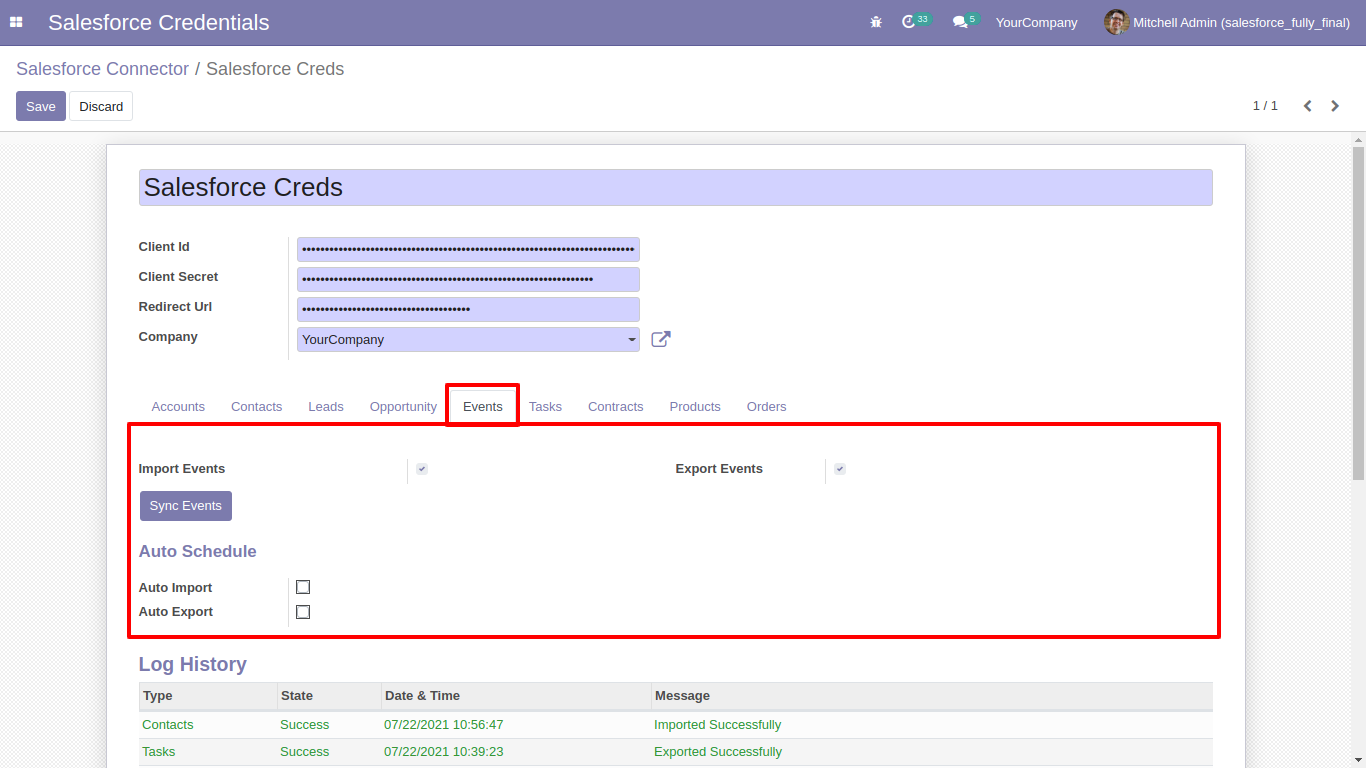Click the Client Secret field
The width and height of the screenshot is (1366, 768).
(x=468, y=279)
